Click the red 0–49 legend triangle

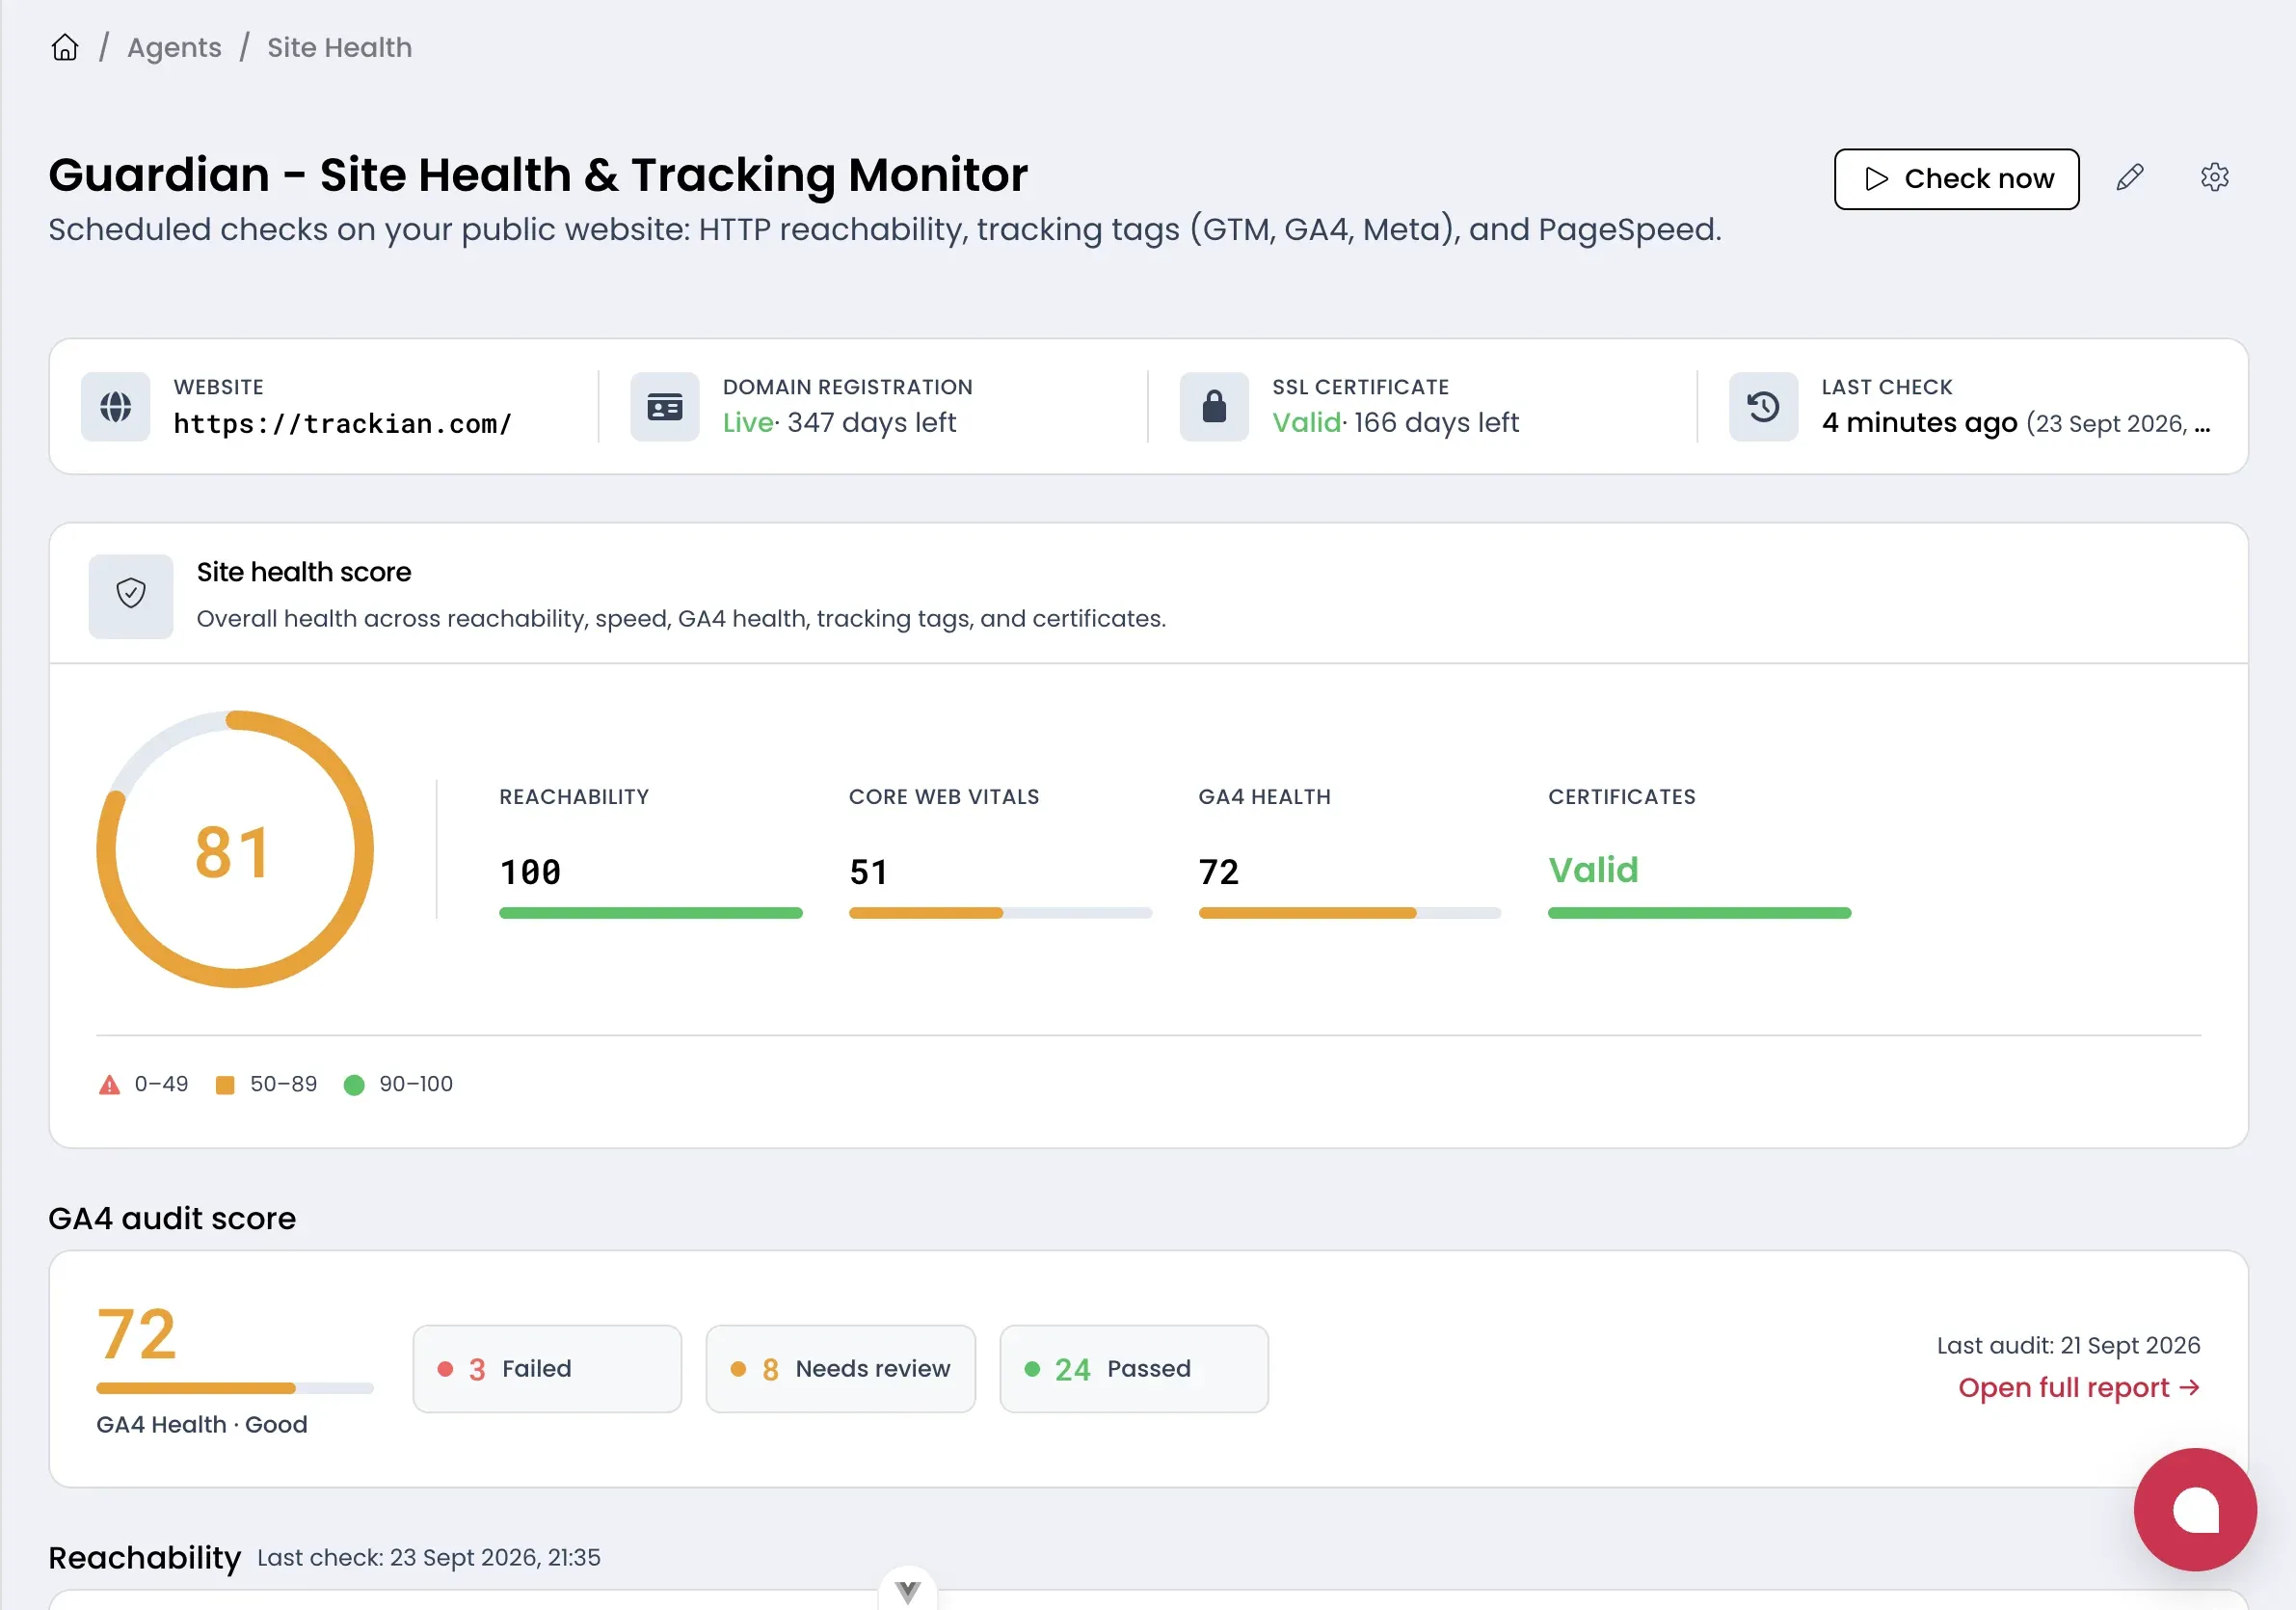[x=109, y=1085]
